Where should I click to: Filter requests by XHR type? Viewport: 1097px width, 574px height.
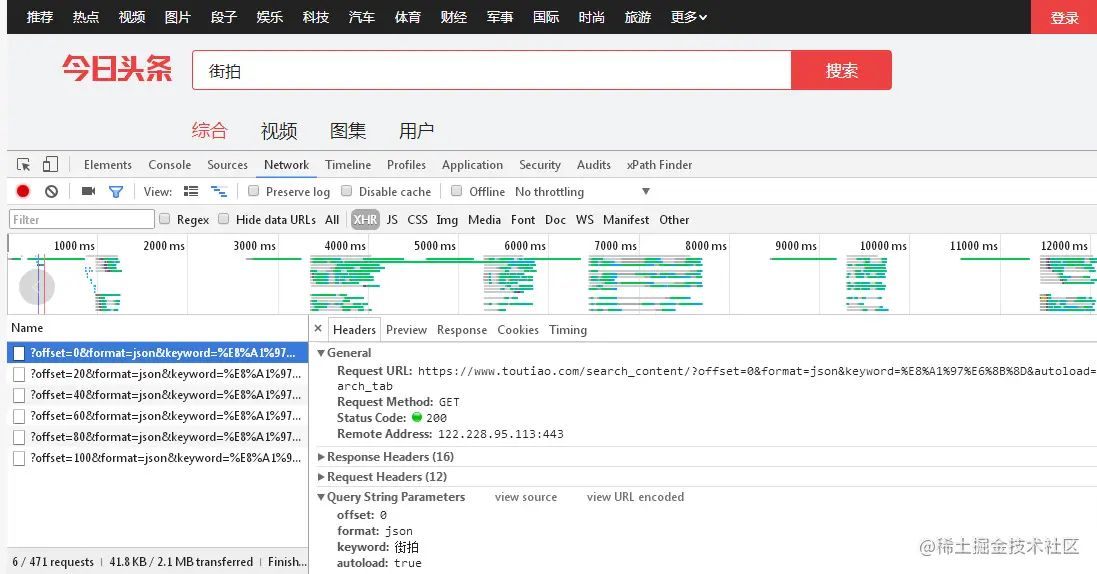(x=365, y=219)
